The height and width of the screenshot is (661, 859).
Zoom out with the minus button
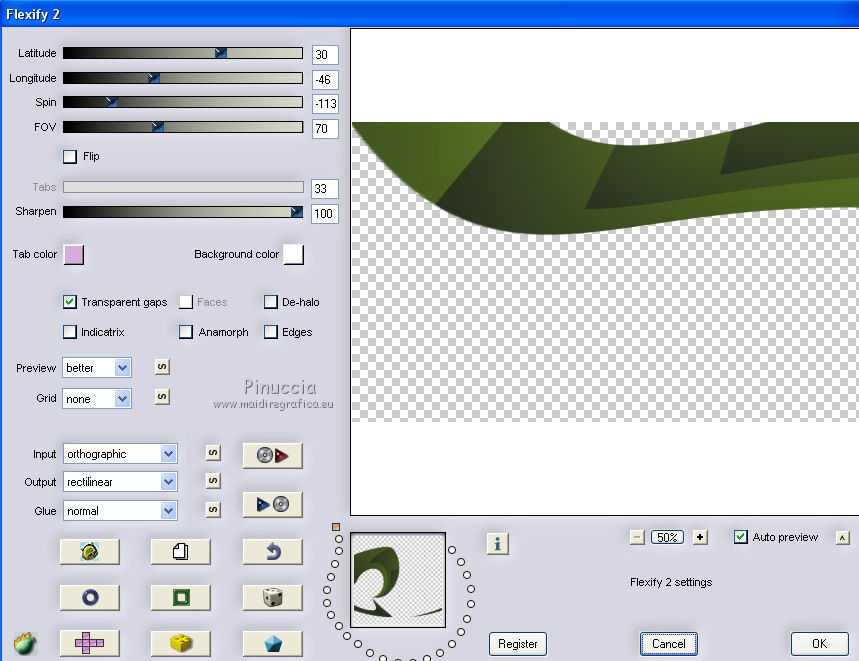637,538
